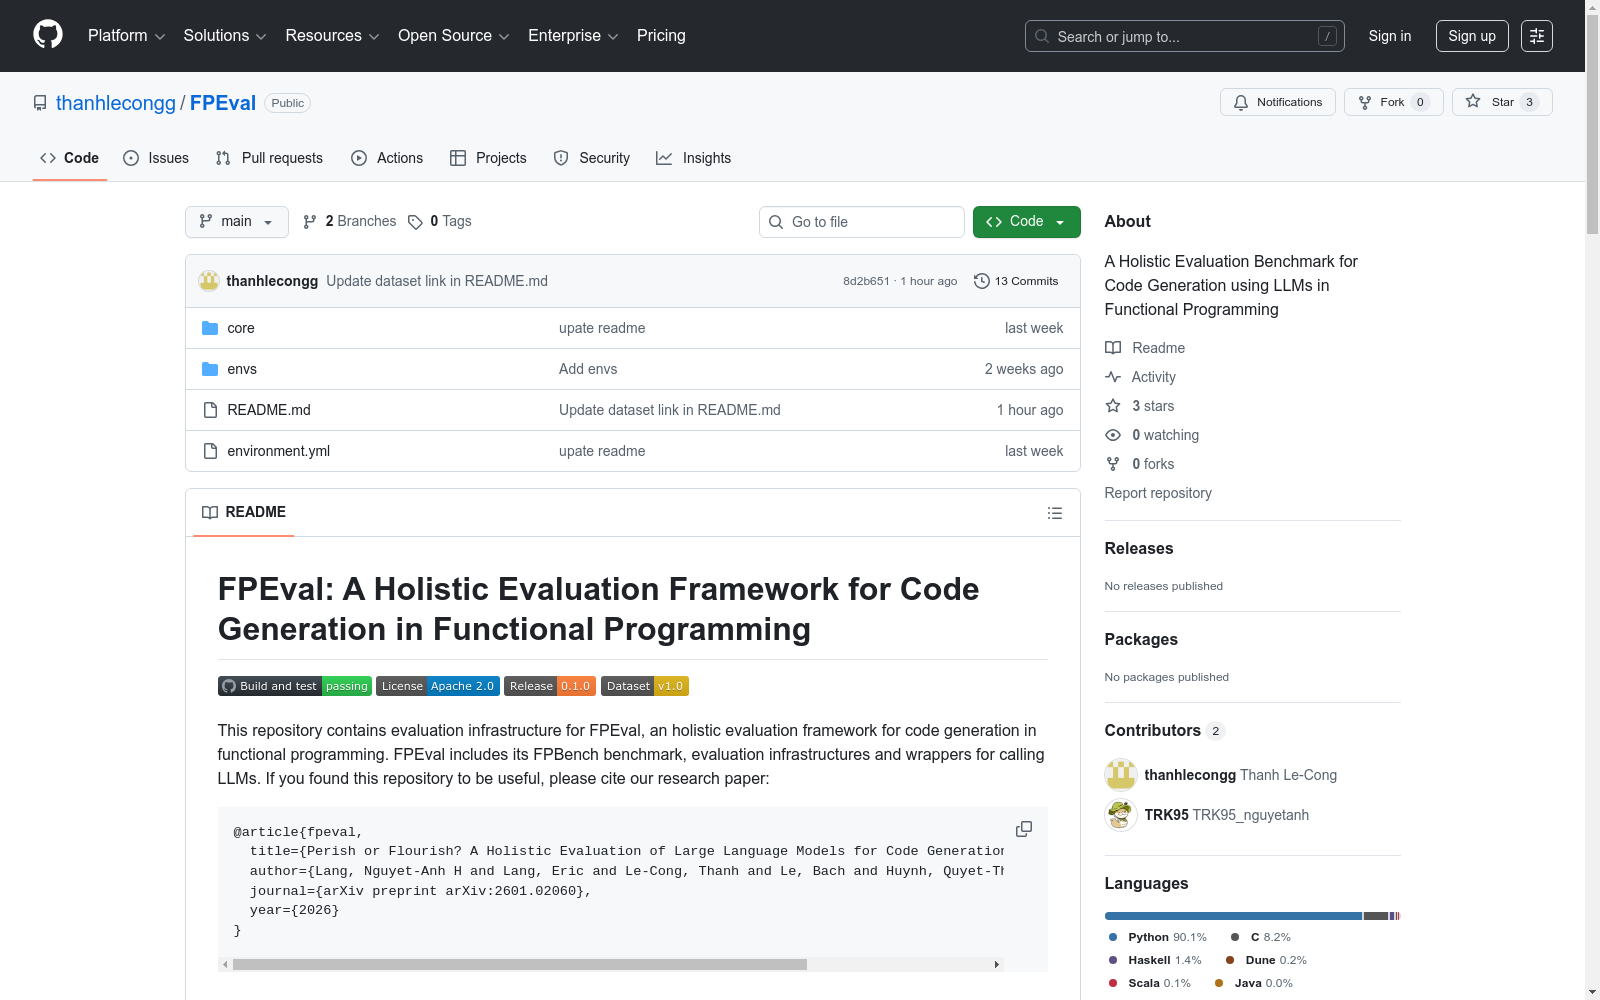The width and height of the screenshot is (1600, 1000).
Task: Click the tag icon beside 0 Tags
Action: pos(415,222)
